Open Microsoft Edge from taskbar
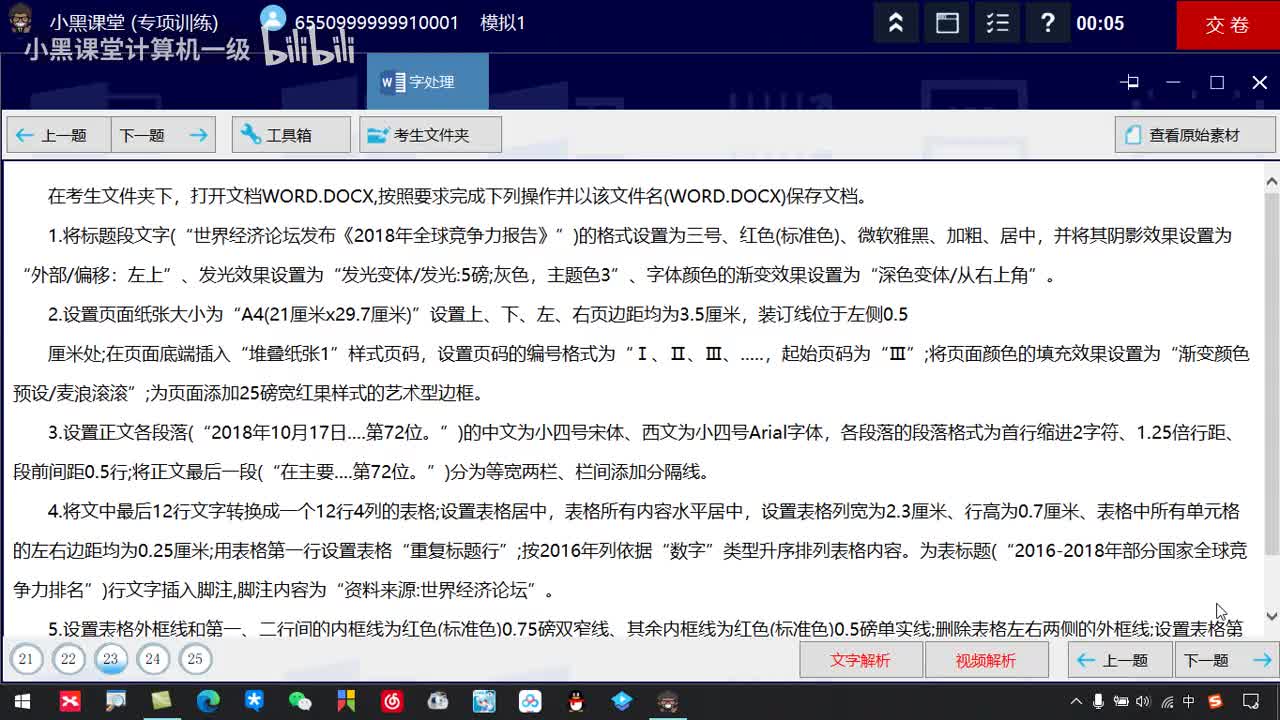The width and height of the screenshot is (1280, 720). pyautogui.click(x=207, y=701)
